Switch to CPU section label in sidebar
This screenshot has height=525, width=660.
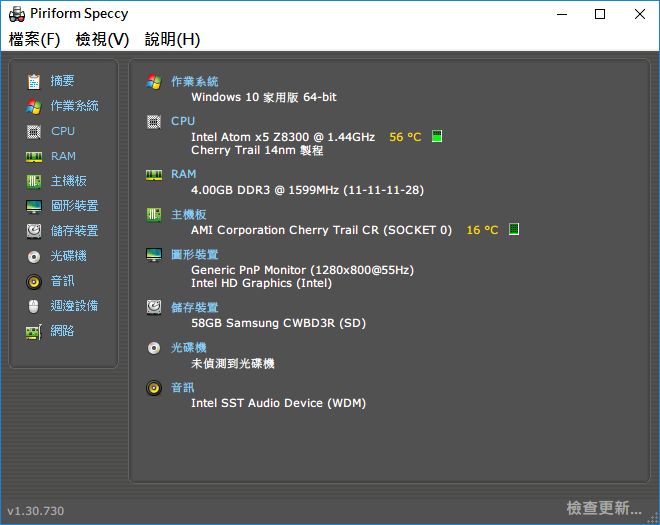tap(63, 131)
